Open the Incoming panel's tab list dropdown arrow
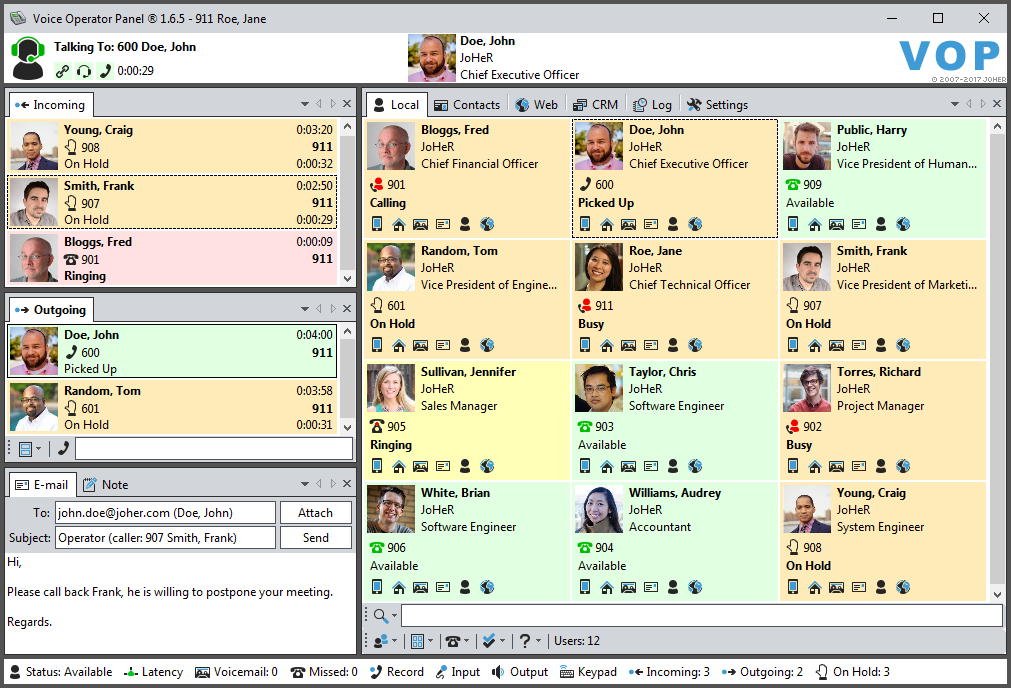 [305, 104]
